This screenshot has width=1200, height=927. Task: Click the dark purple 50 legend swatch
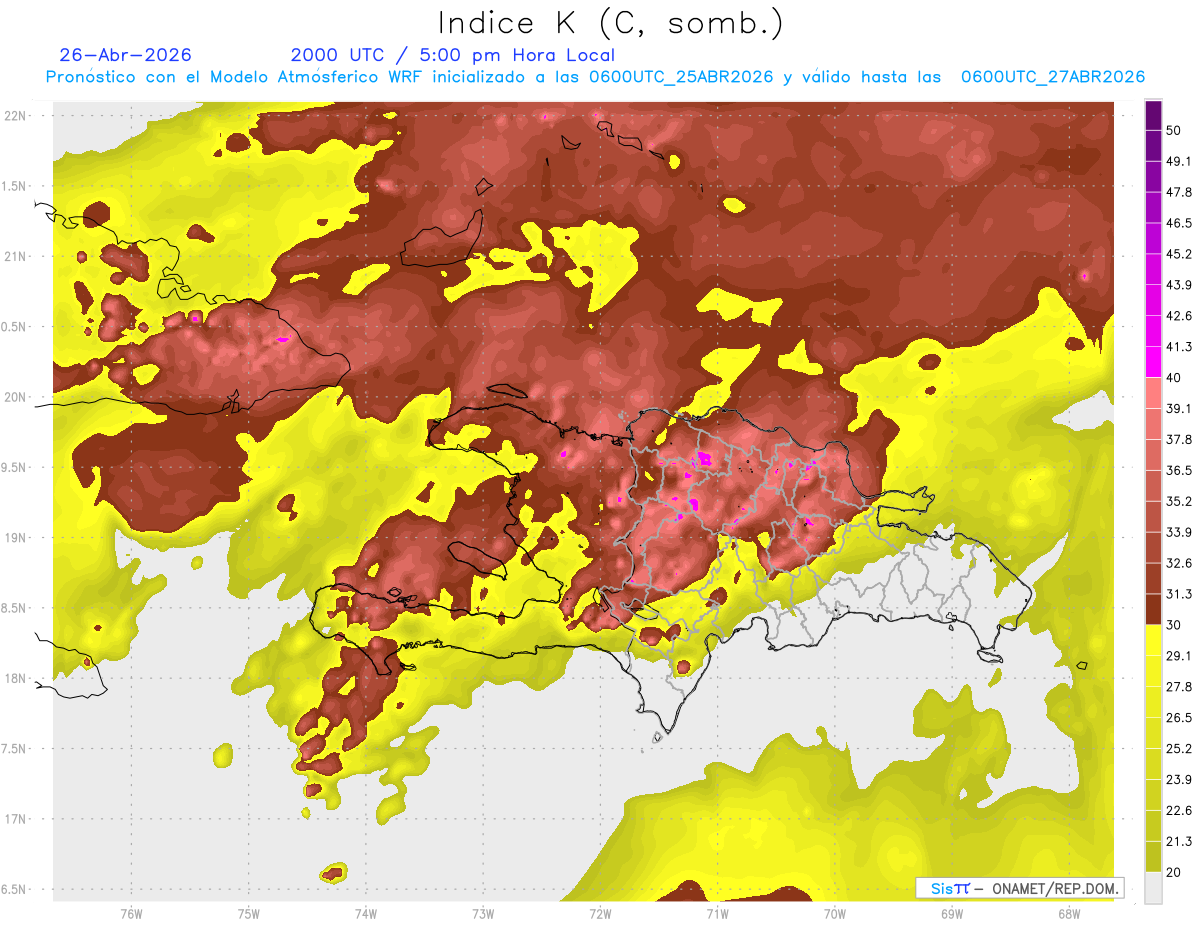click(1153, 117)
